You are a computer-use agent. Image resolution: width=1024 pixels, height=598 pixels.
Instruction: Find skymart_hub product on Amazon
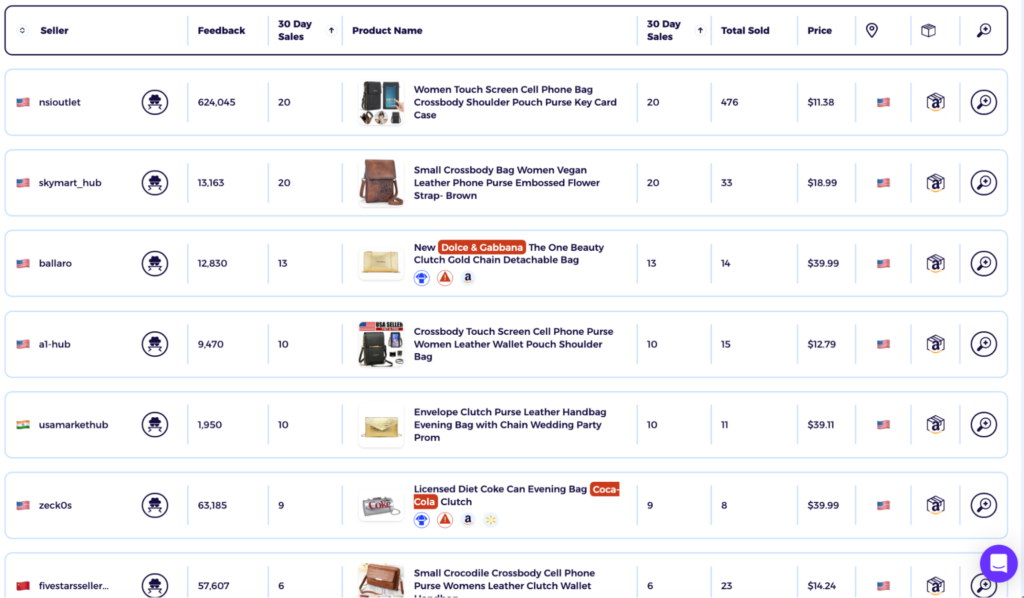pyautogui.click(x=935, y=183)
